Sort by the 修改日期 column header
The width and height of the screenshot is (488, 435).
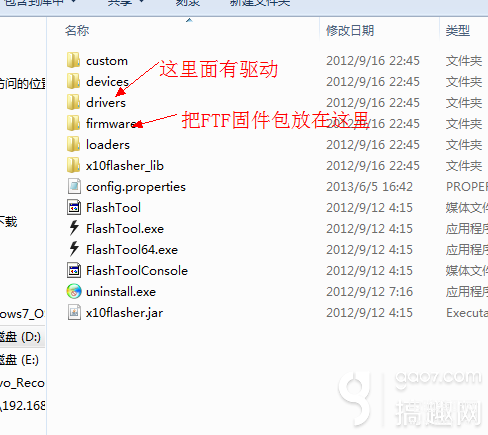point(350,31)
